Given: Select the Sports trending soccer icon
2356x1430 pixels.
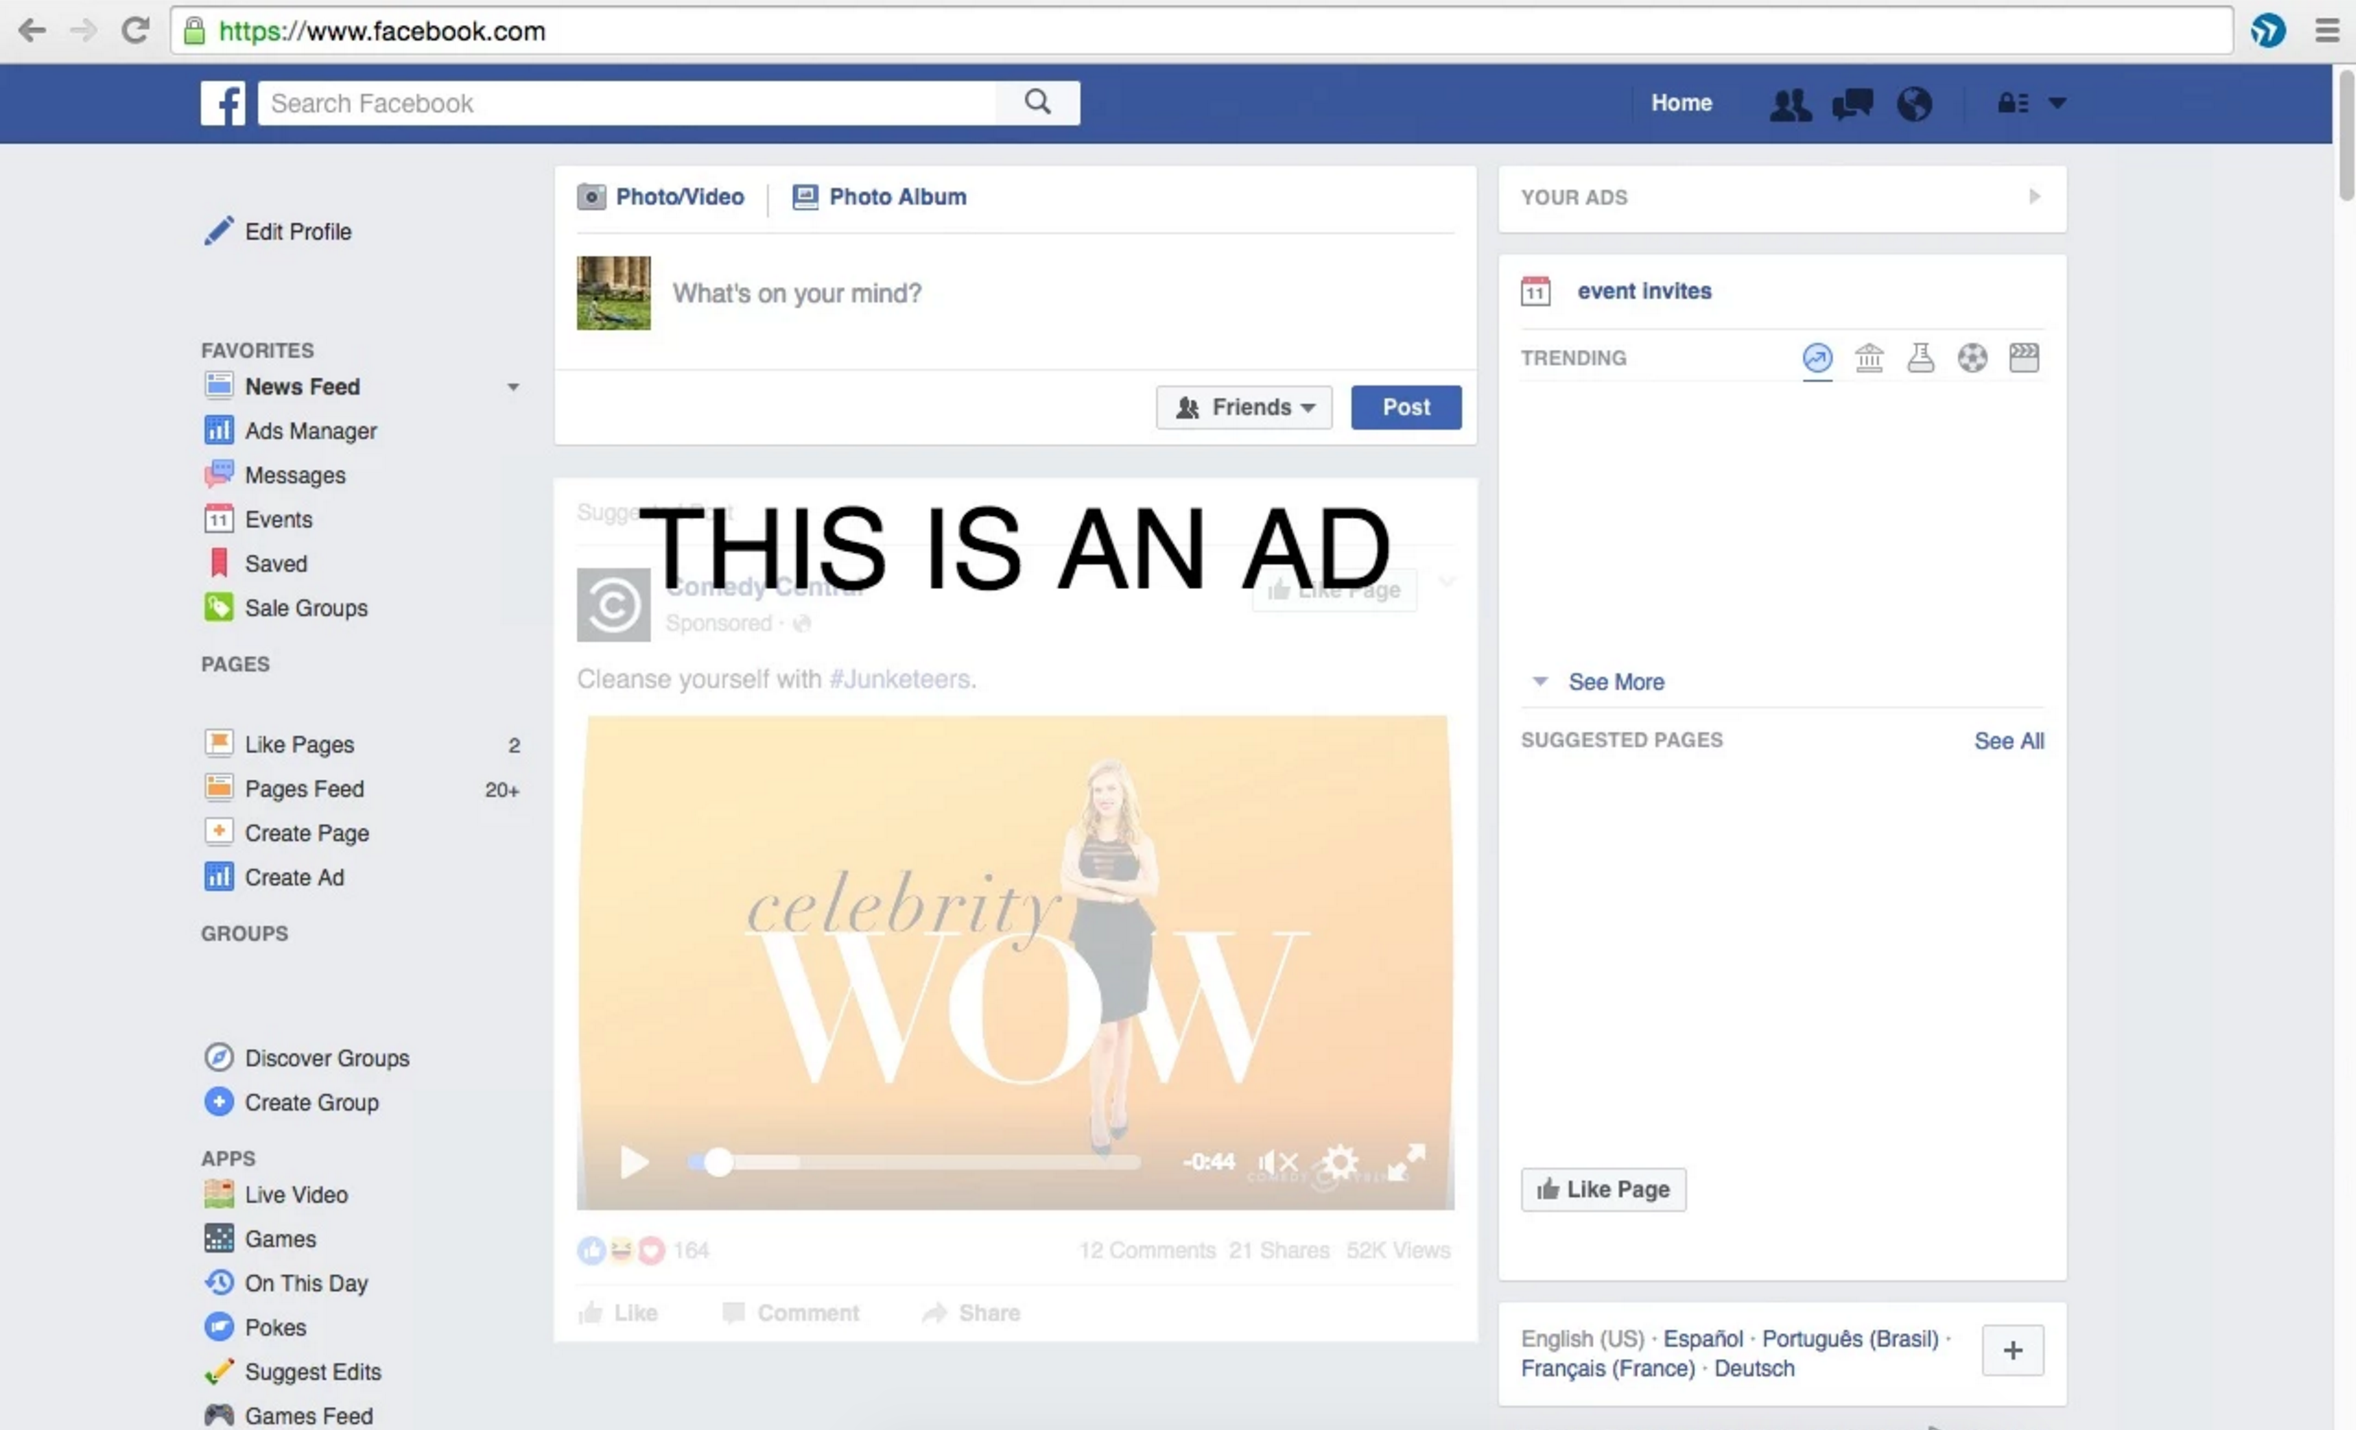Looking at the screenshot, I should [1973, 357].
